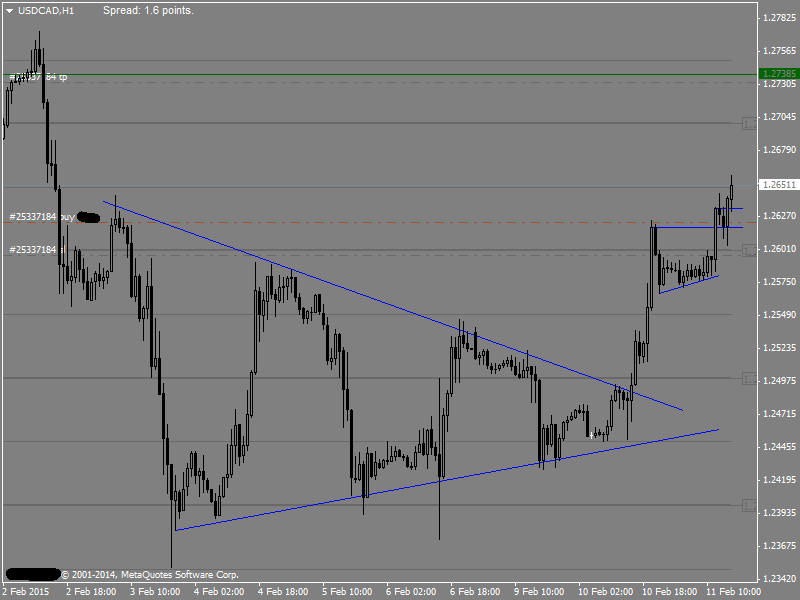Select the short rising flag trendline near 1.25750
Screen dimensions: 800x600
(689, 285)
